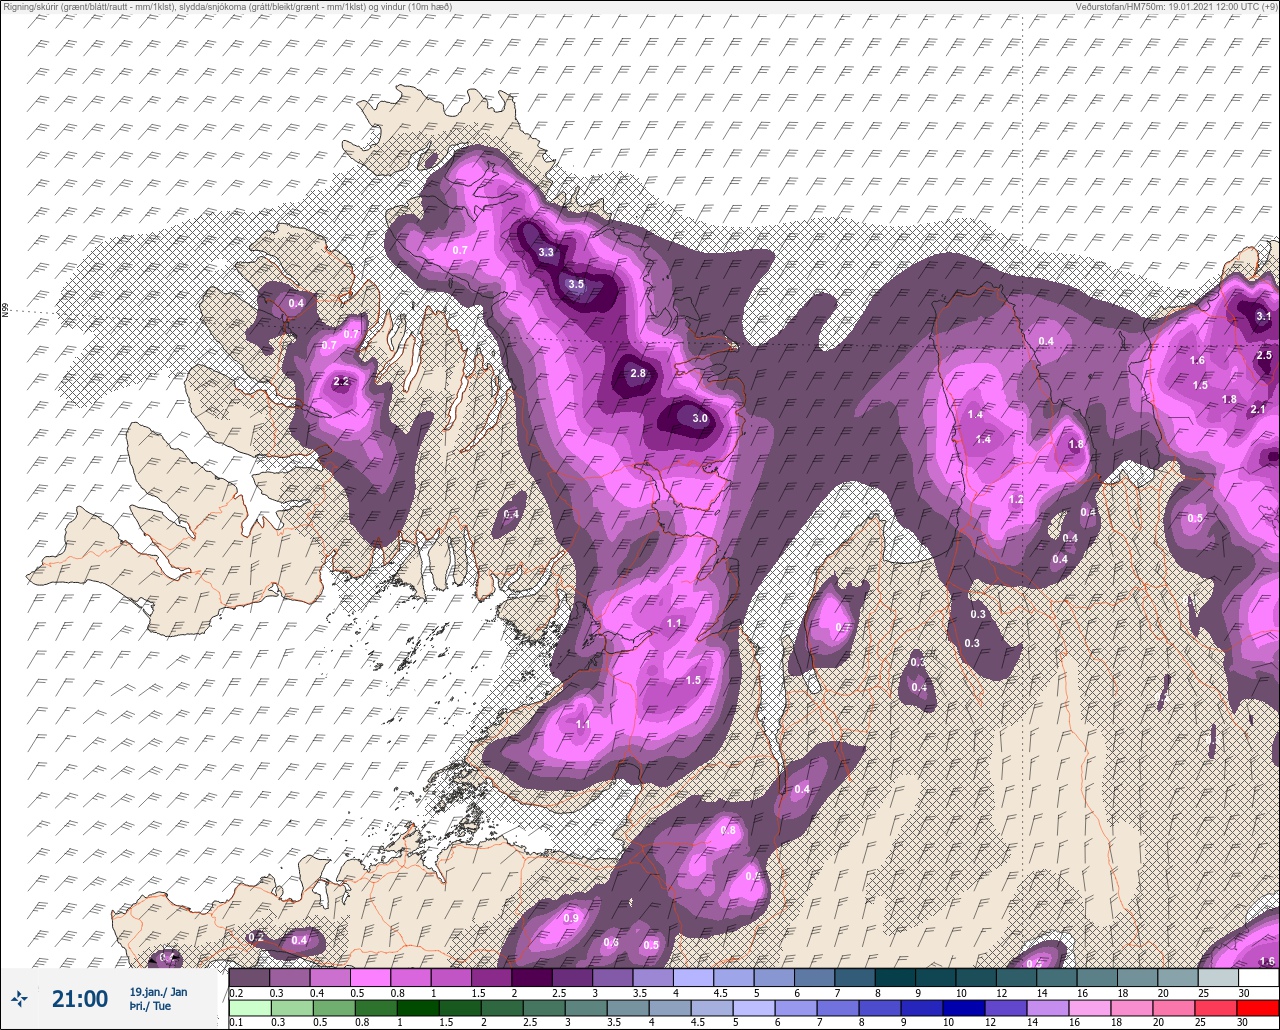1280x1030 pixels.
Task: Click the four-point star icon beside 21:00
Action: (20, 998)
